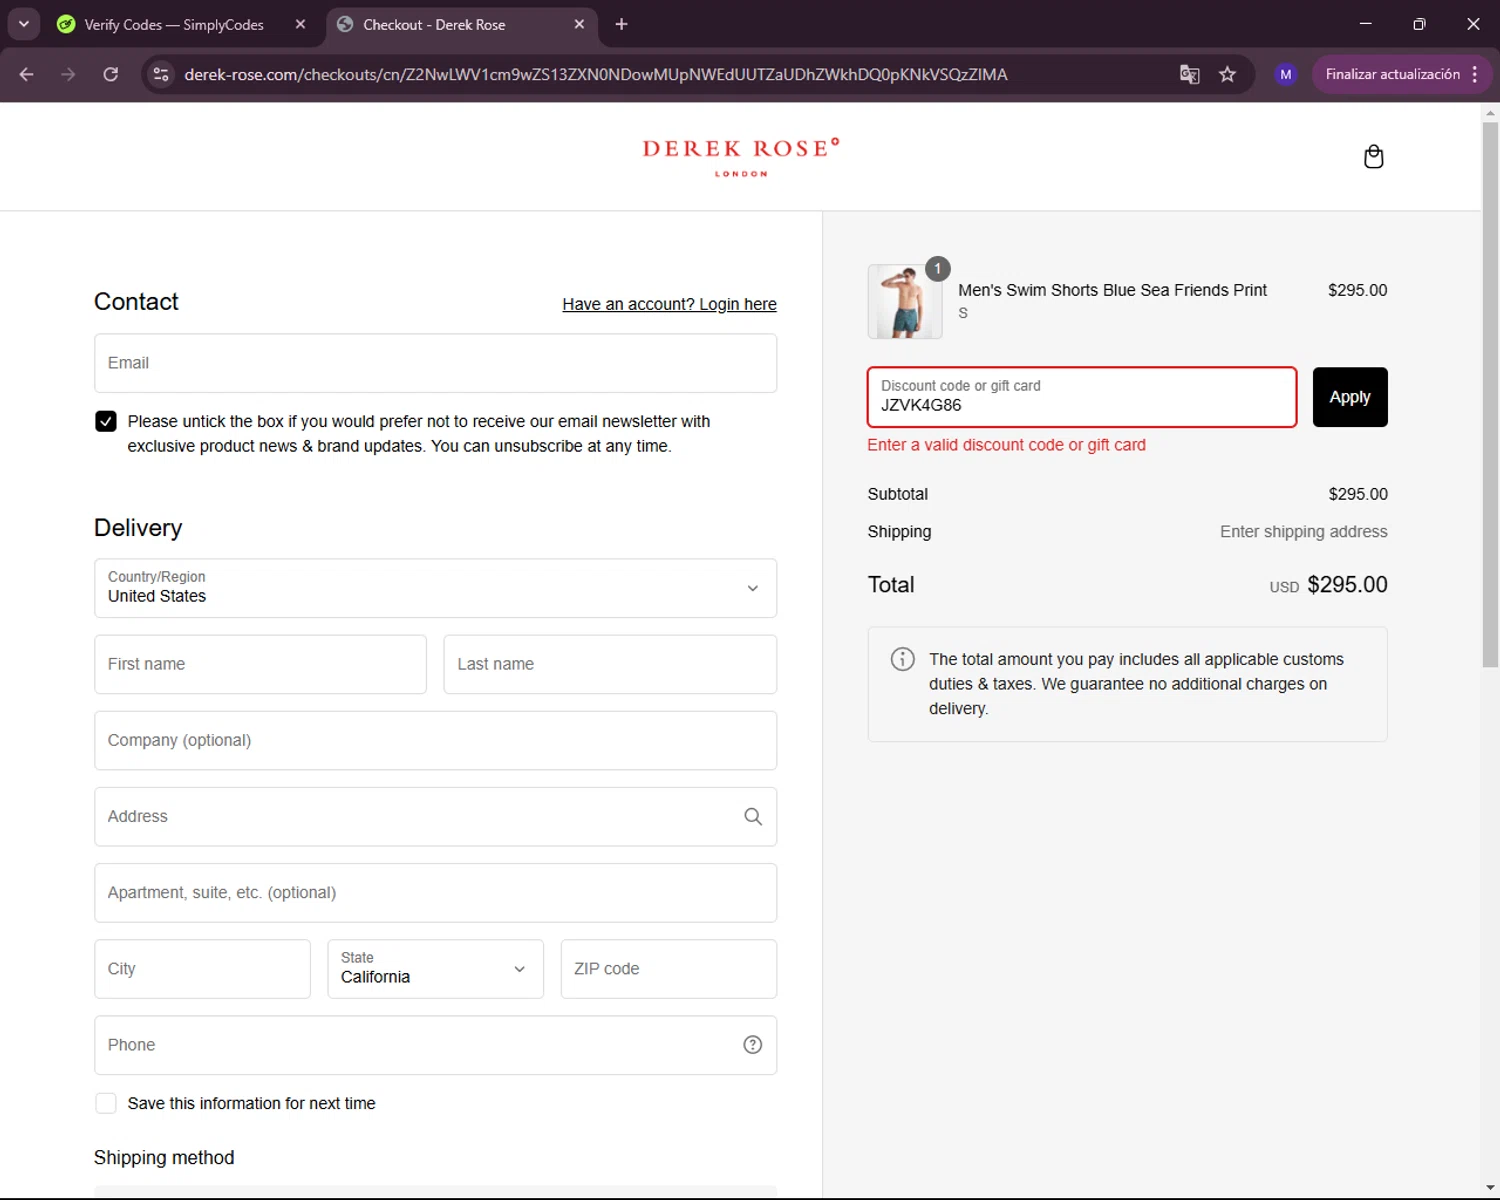Minimize the browser window

point(1365,24)
